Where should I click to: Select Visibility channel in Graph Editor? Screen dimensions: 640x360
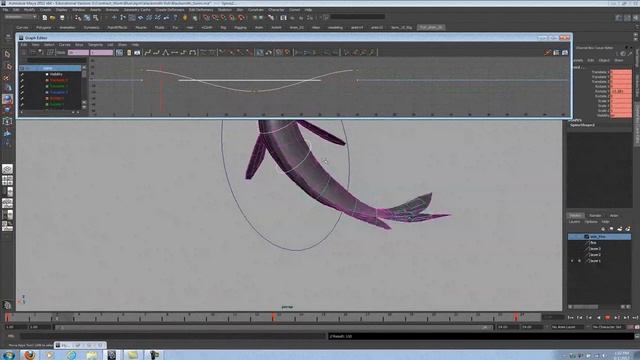[56, 74]
